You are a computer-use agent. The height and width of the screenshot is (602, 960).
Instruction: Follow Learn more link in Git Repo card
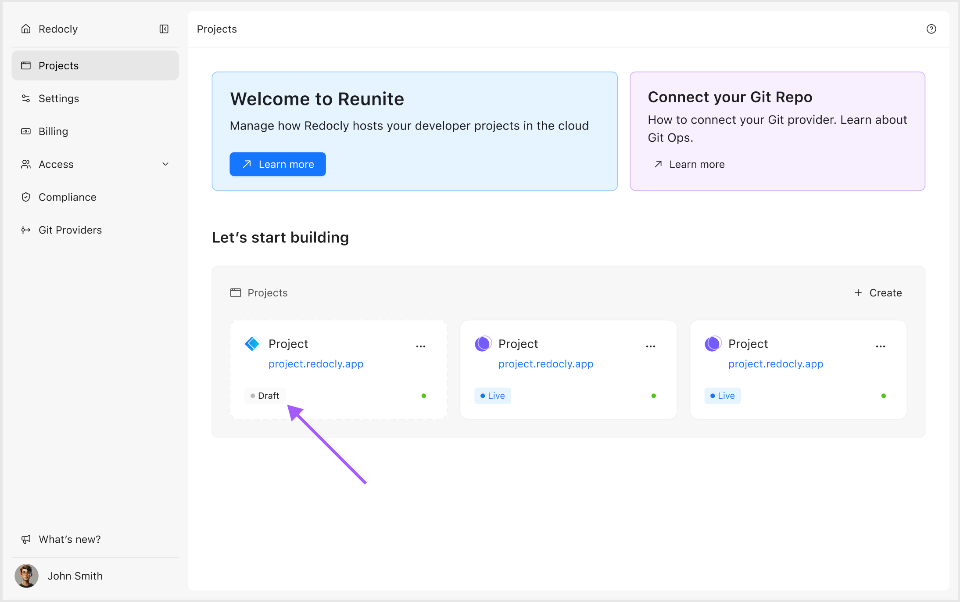click(689, 164)
